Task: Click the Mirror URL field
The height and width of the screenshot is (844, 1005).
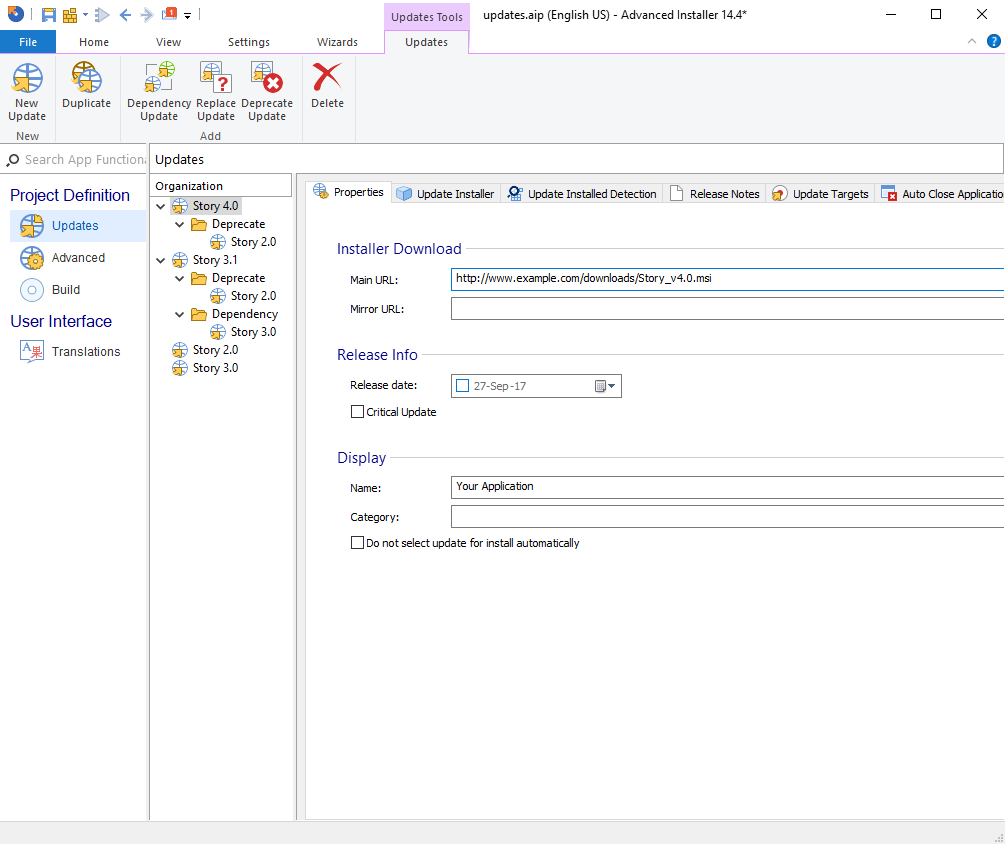Action: pos(727,308)
